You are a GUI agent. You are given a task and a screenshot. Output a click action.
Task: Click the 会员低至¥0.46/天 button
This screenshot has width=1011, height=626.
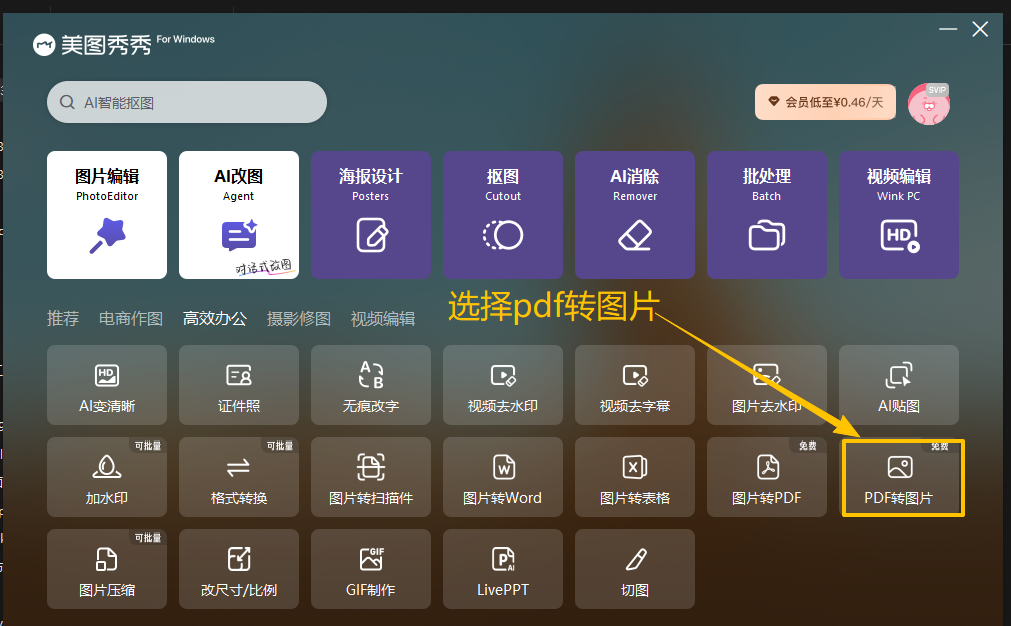[x=825, y=102]
